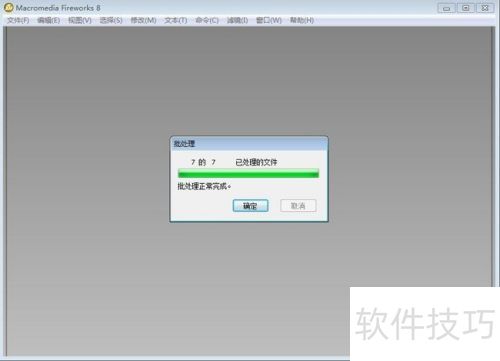Click the 批处理 dialog title bar

tap(249, 144)
